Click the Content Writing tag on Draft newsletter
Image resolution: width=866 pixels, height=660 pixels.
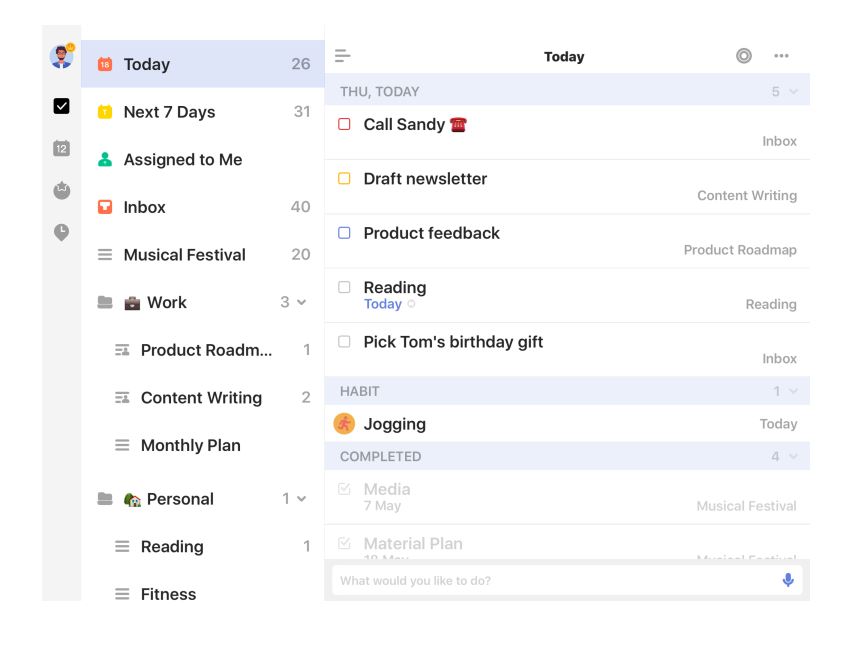point(747,196)
